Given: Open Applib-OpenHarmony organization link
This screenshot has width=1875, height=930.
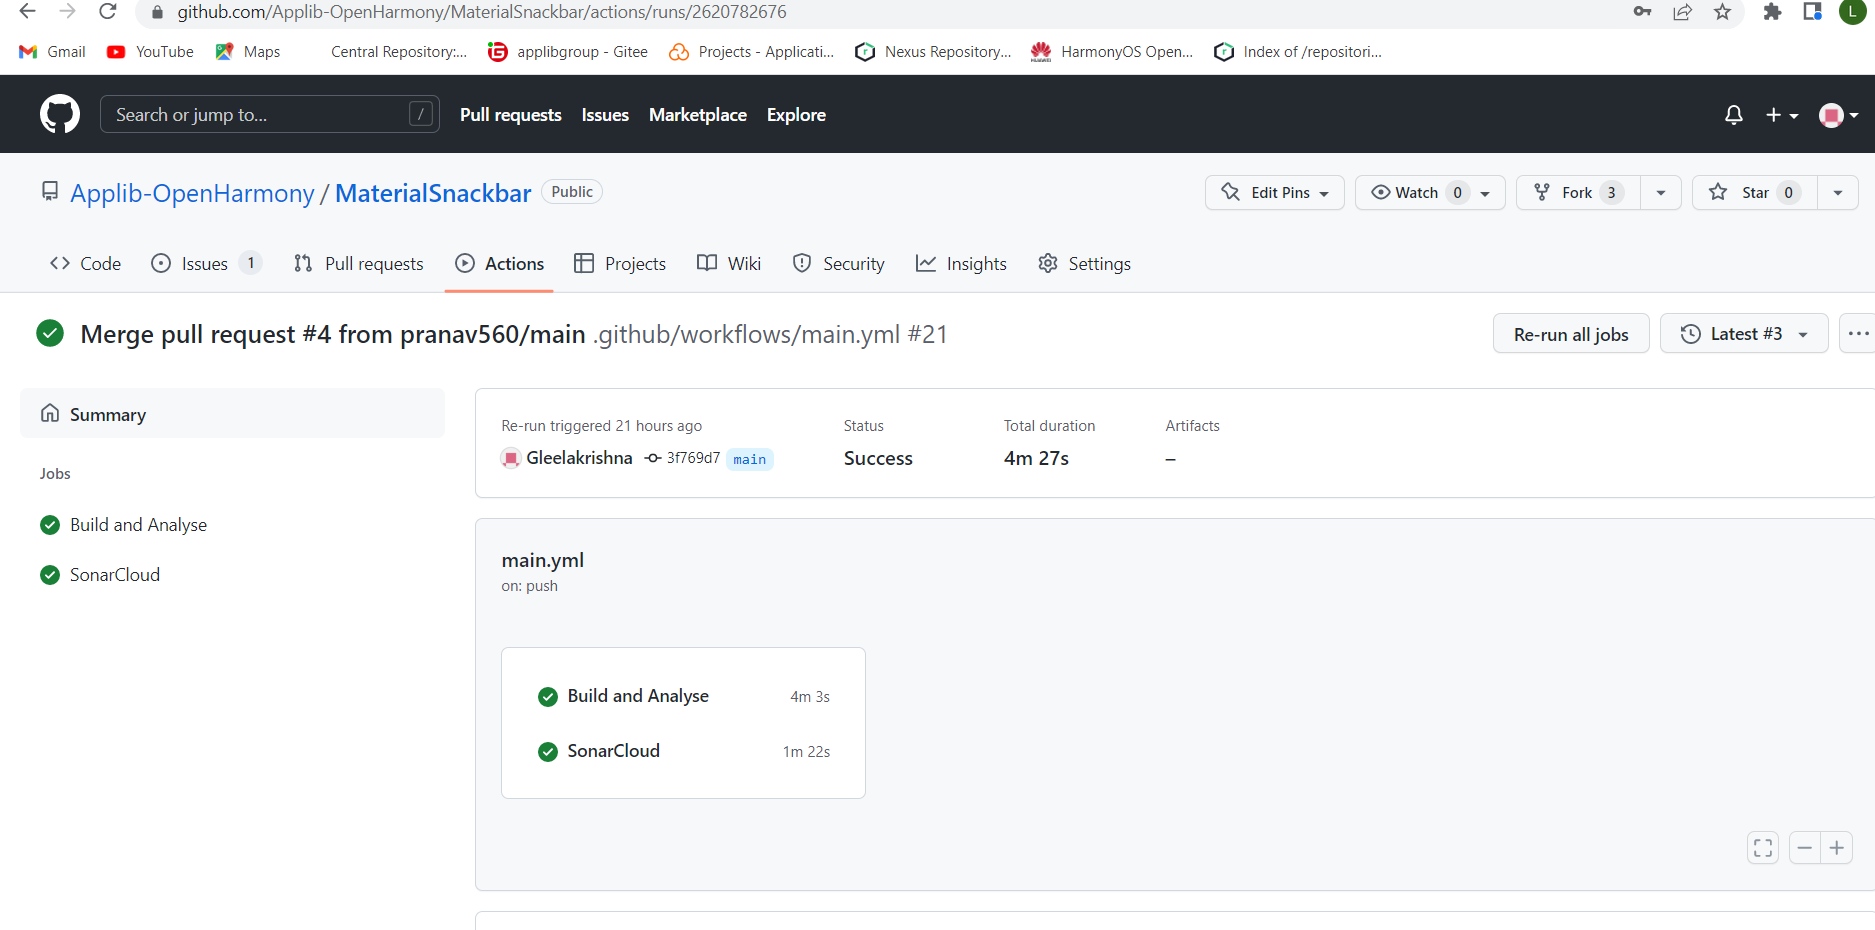Looking at the screenshot, I should coord(192,193).
